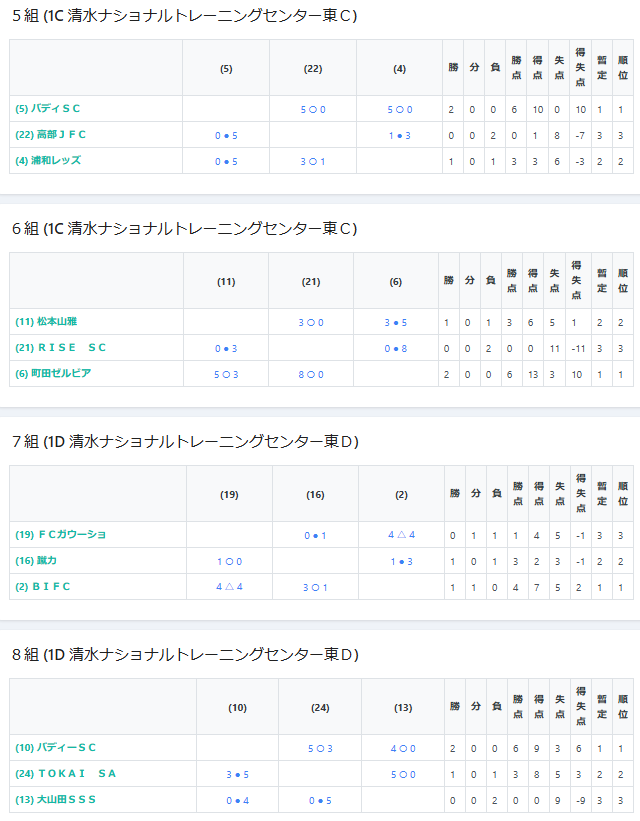Open the ＢＩＦＣ team link
Viewport: 640px width, 821px height.
pos(42,586)
